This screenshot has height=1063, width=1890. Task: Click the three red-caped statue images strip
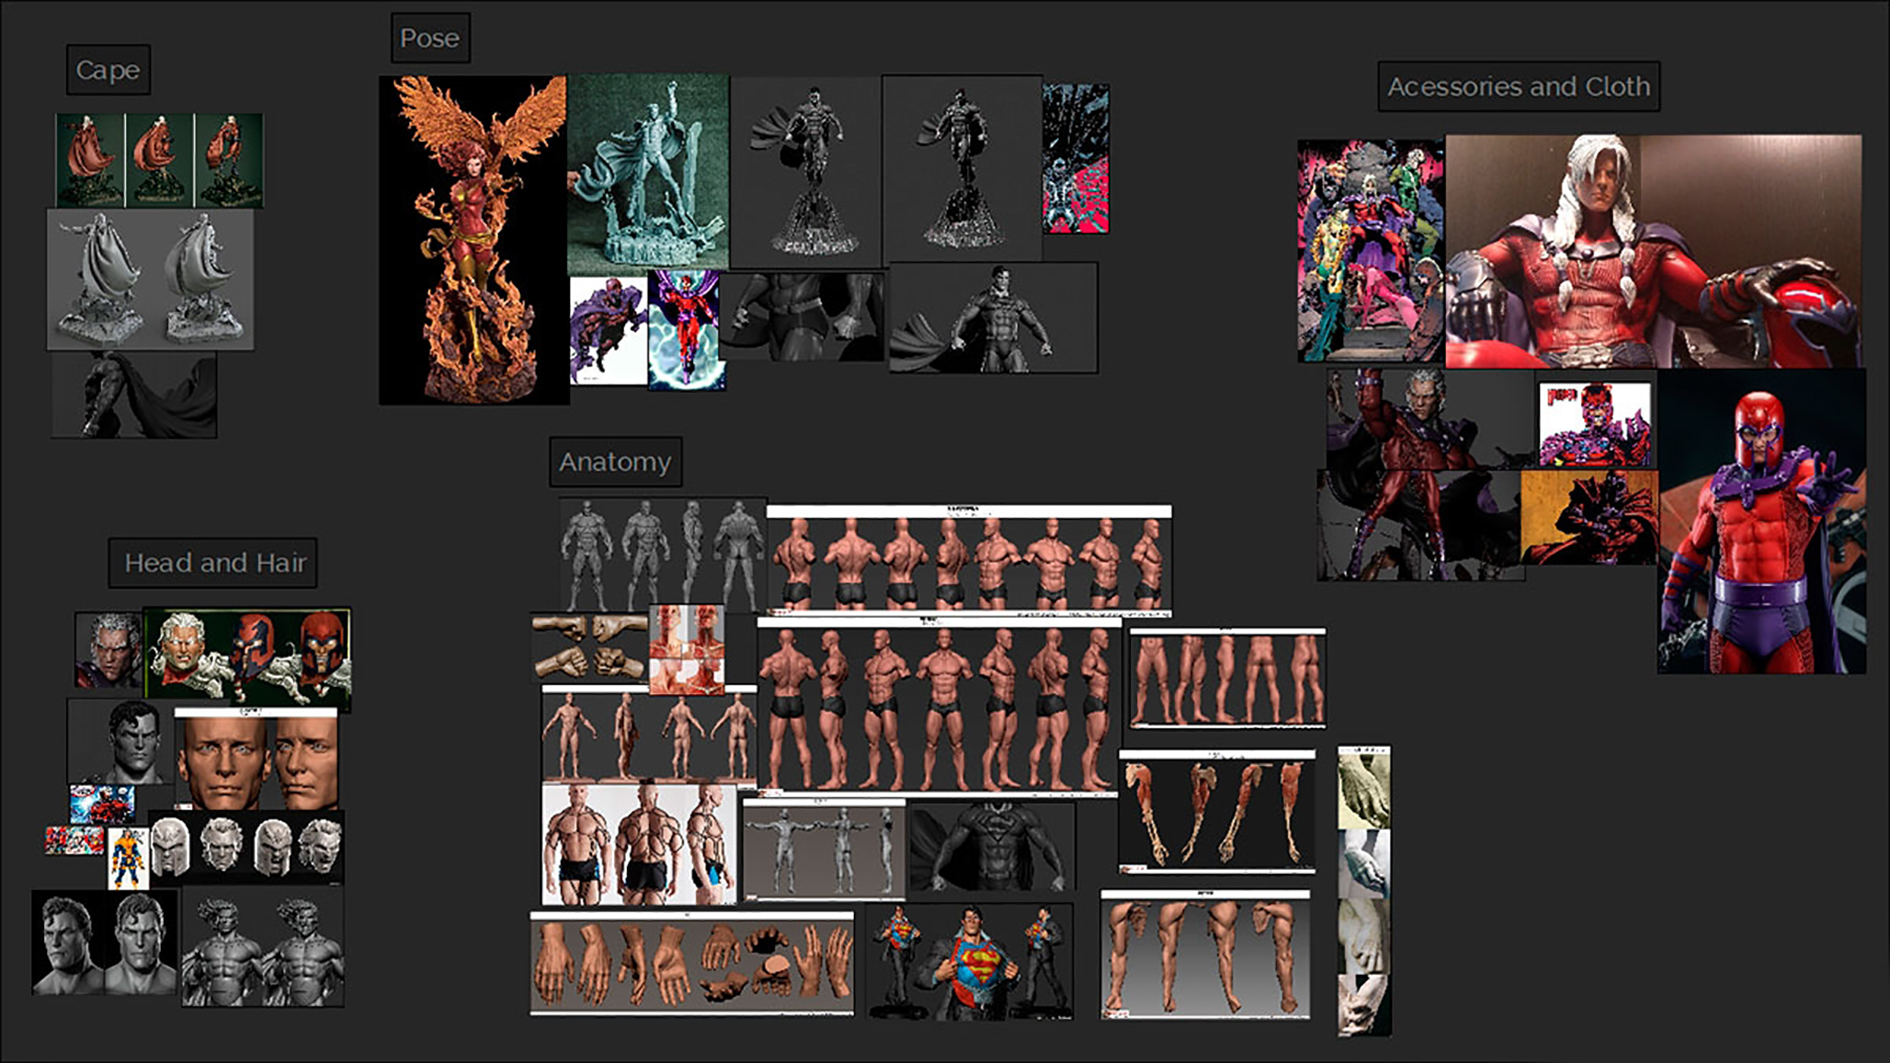pos(160,160)
